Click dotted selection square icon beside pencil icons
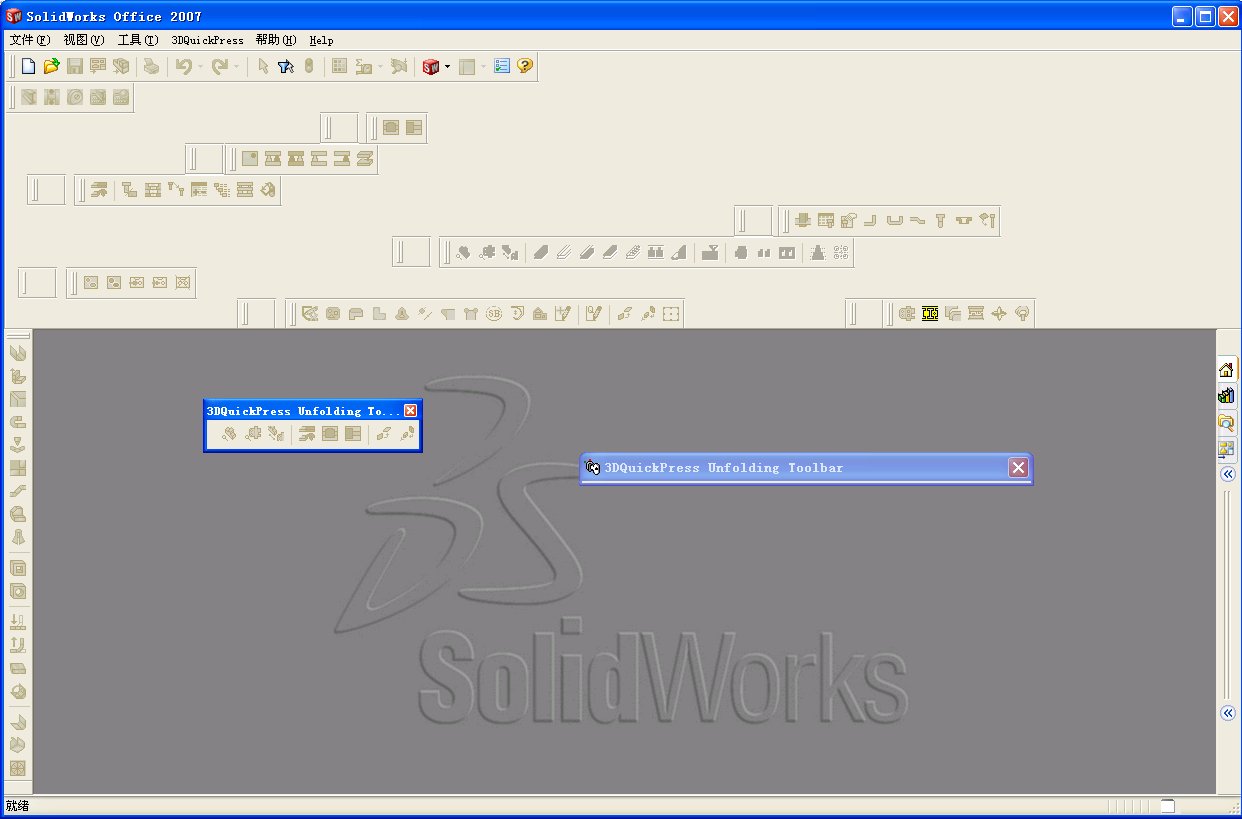Screen dimensions: 1242x819 [x=671, y=313]
